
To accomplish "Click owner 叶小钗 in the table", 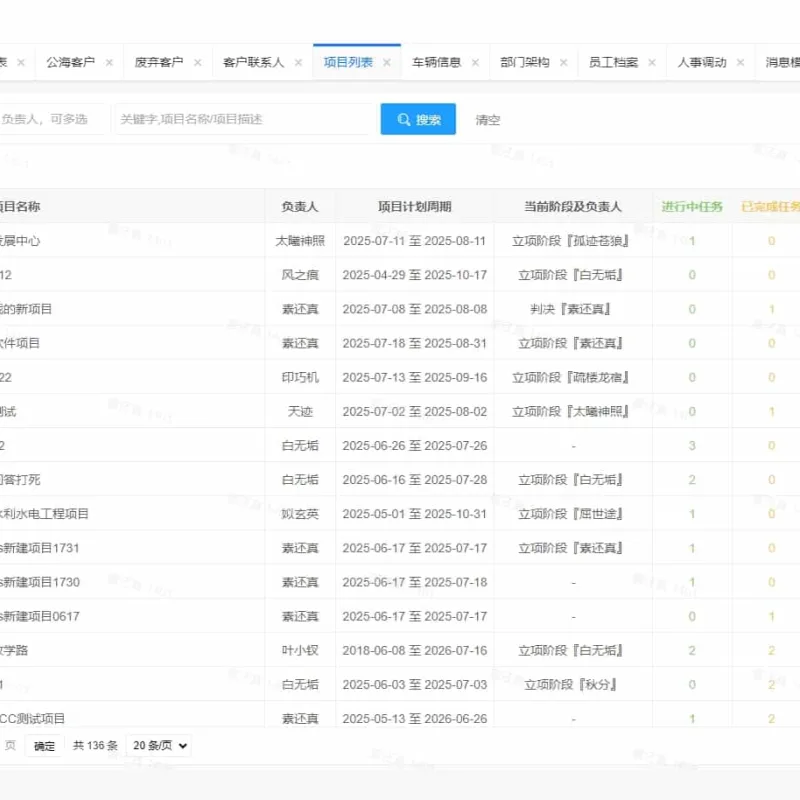I will pos(300,651).
